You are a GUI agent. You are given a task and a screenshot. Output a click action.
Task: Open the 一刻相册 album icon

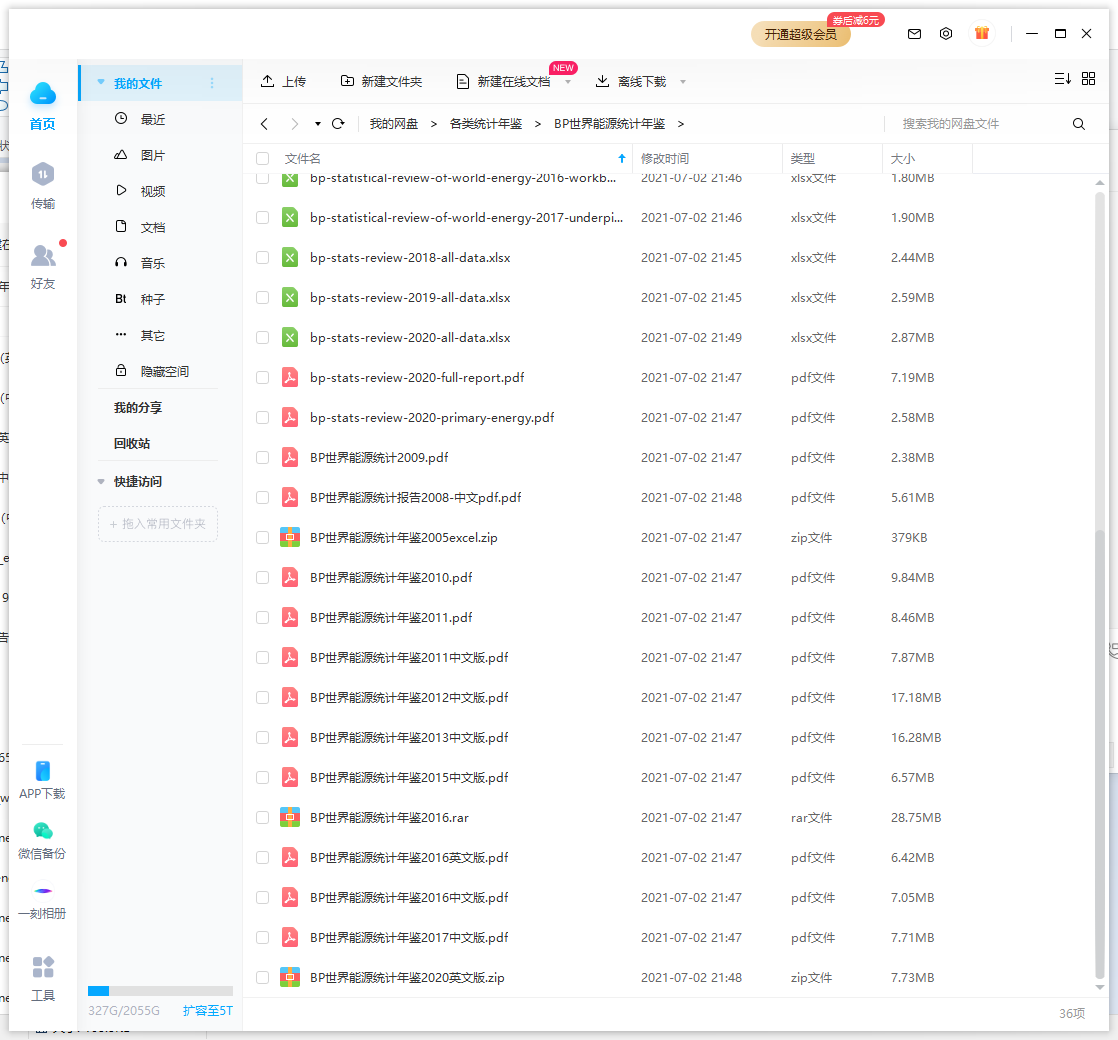click(x=43, y=890)
